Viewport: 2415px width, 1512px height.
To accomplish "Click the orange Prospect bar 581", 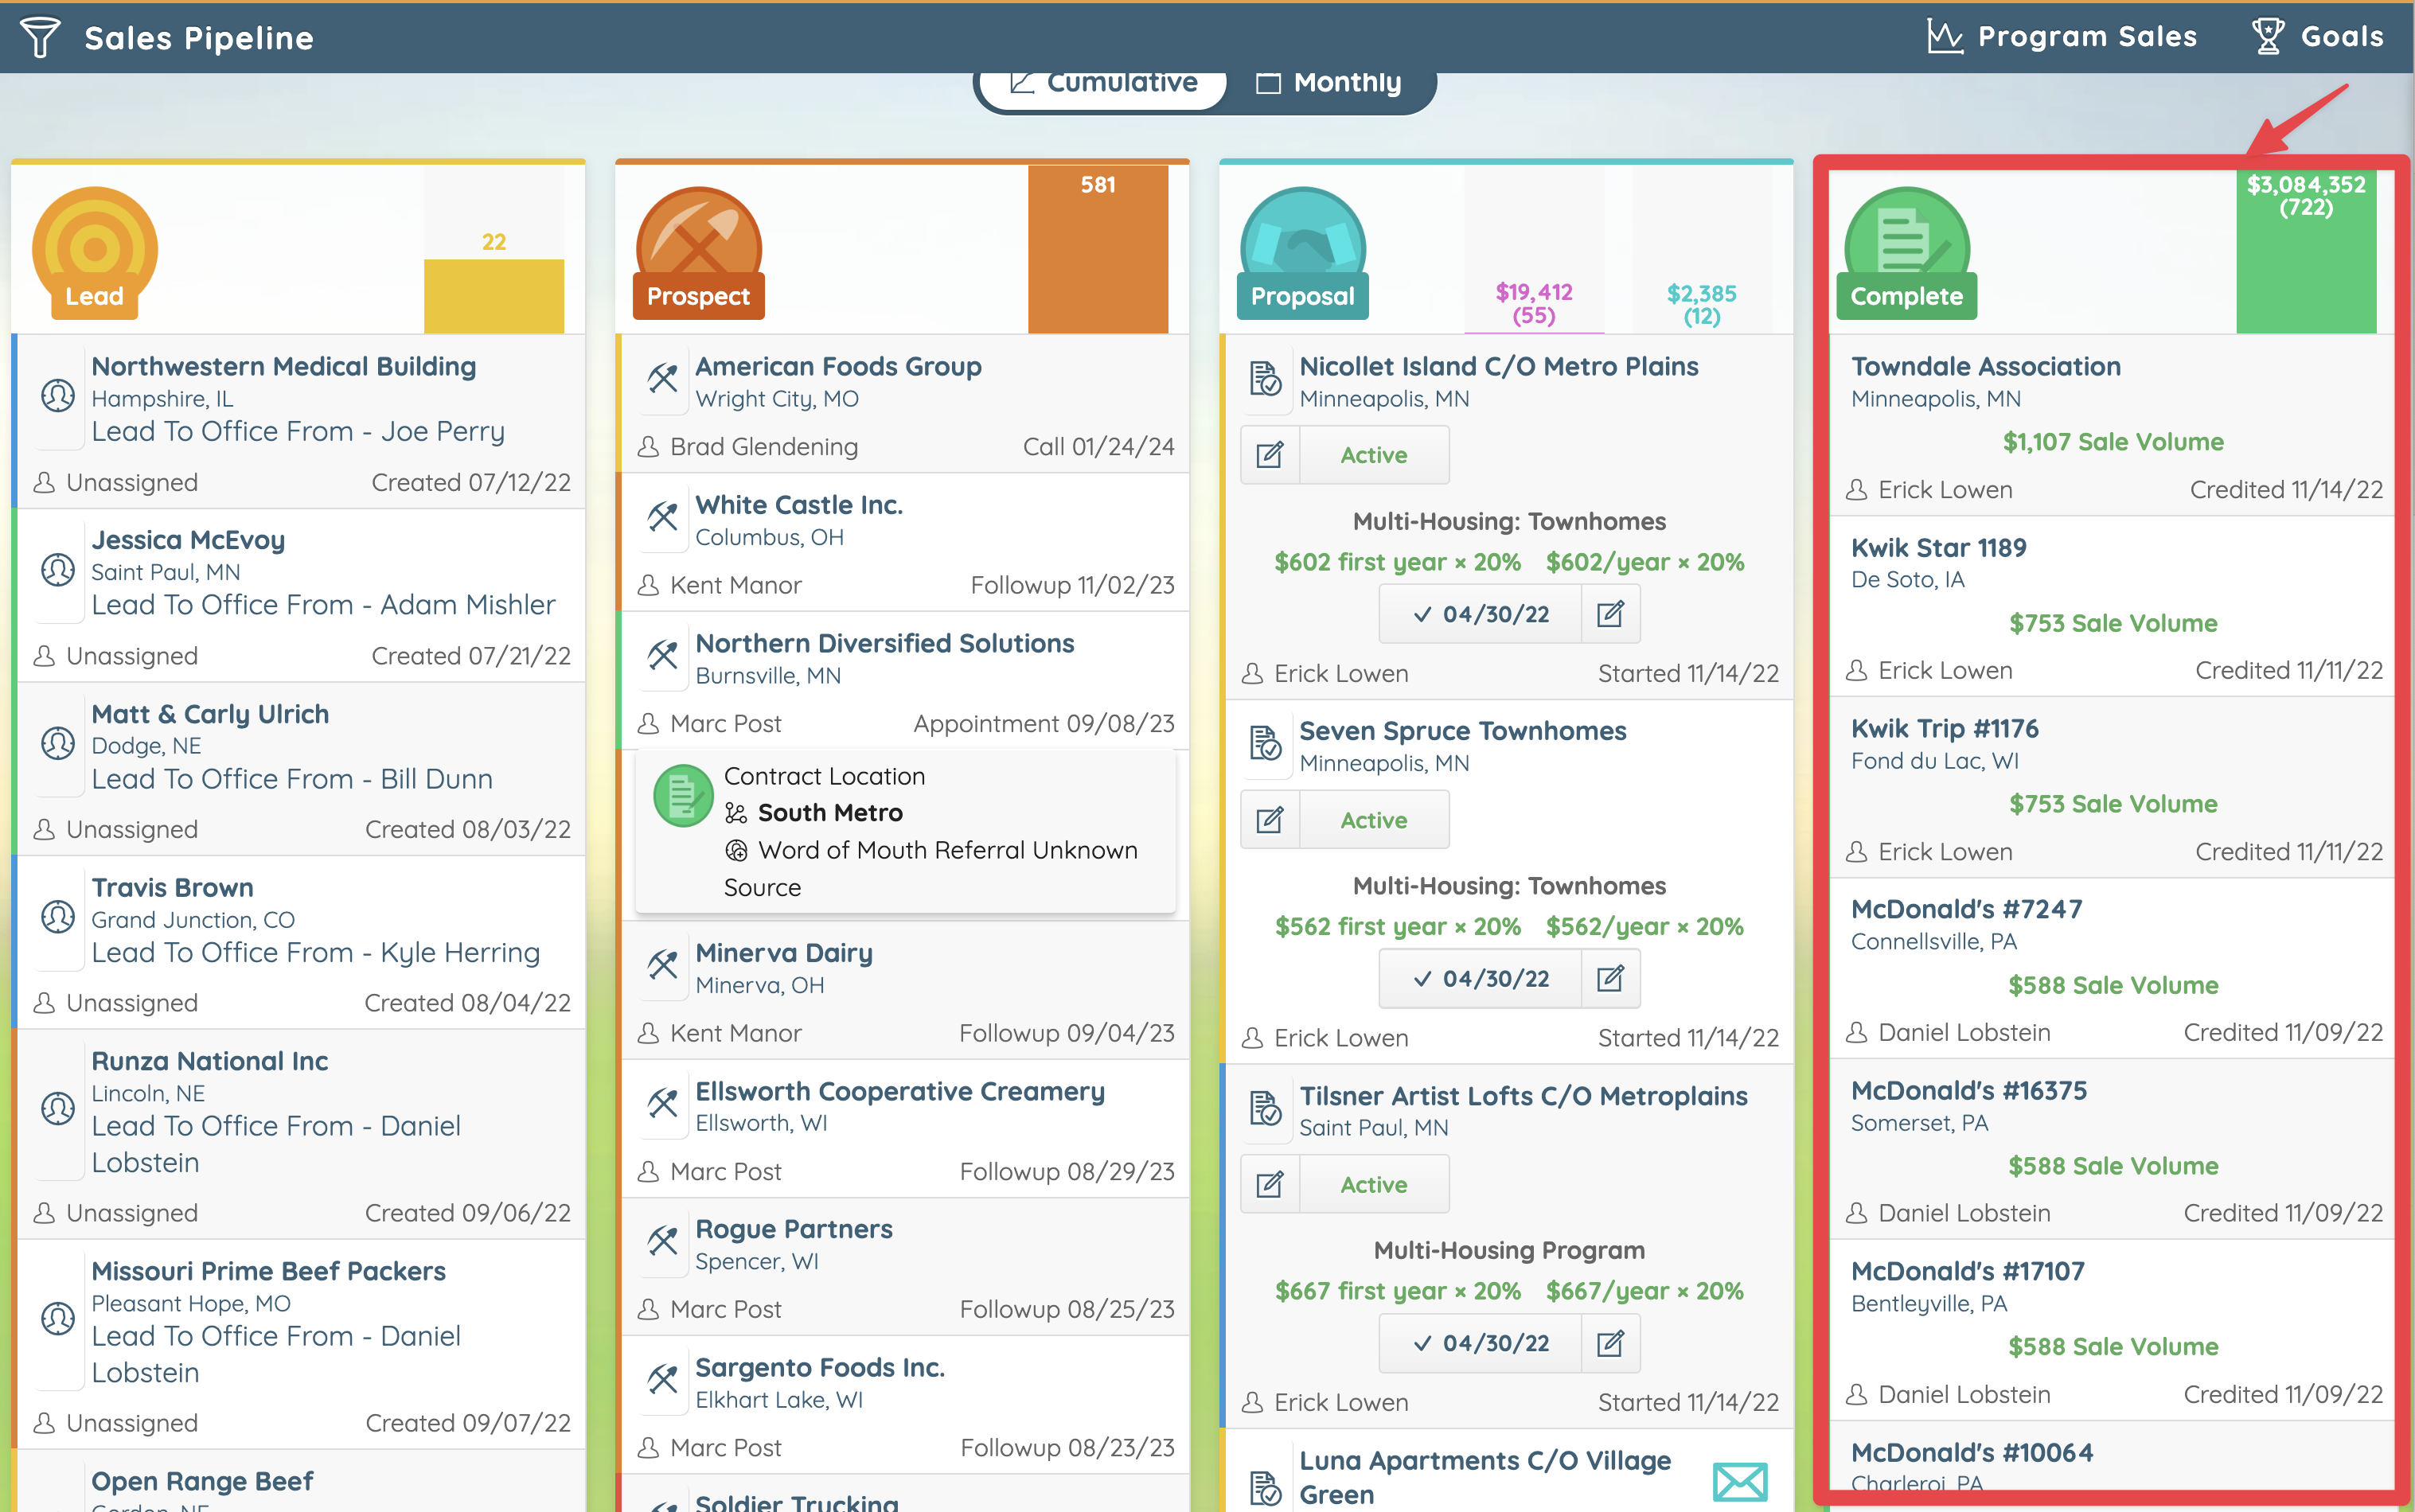I will click(1098, 249).
